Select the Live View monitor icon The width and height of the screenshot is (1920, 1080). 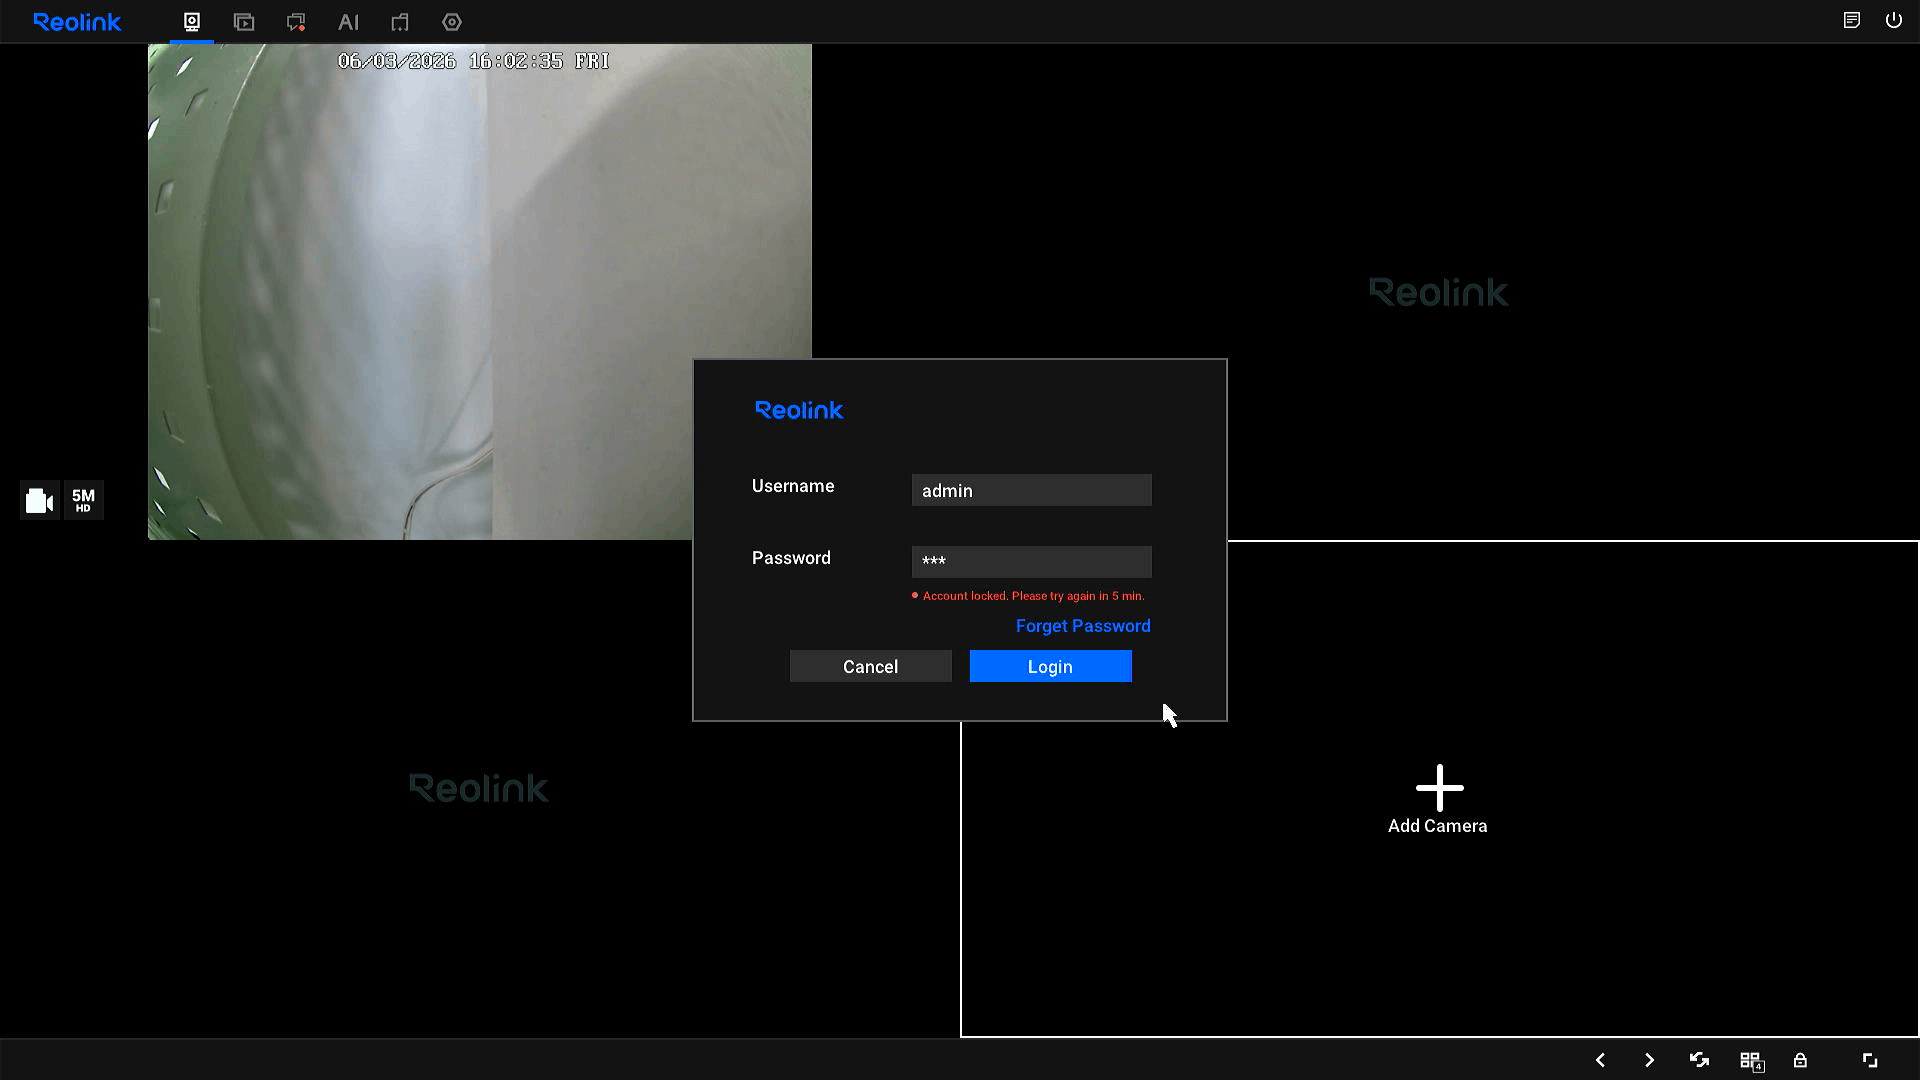coord(192,22)
